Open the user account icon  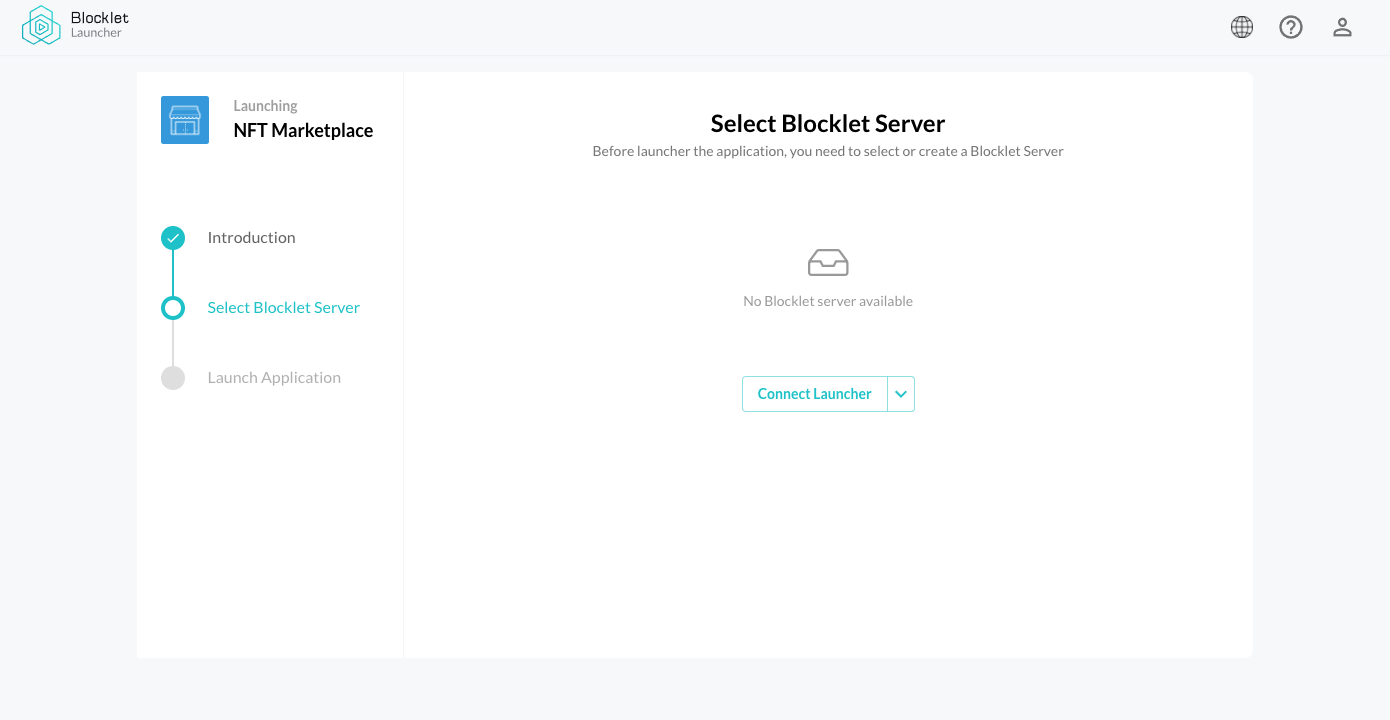1342,27
